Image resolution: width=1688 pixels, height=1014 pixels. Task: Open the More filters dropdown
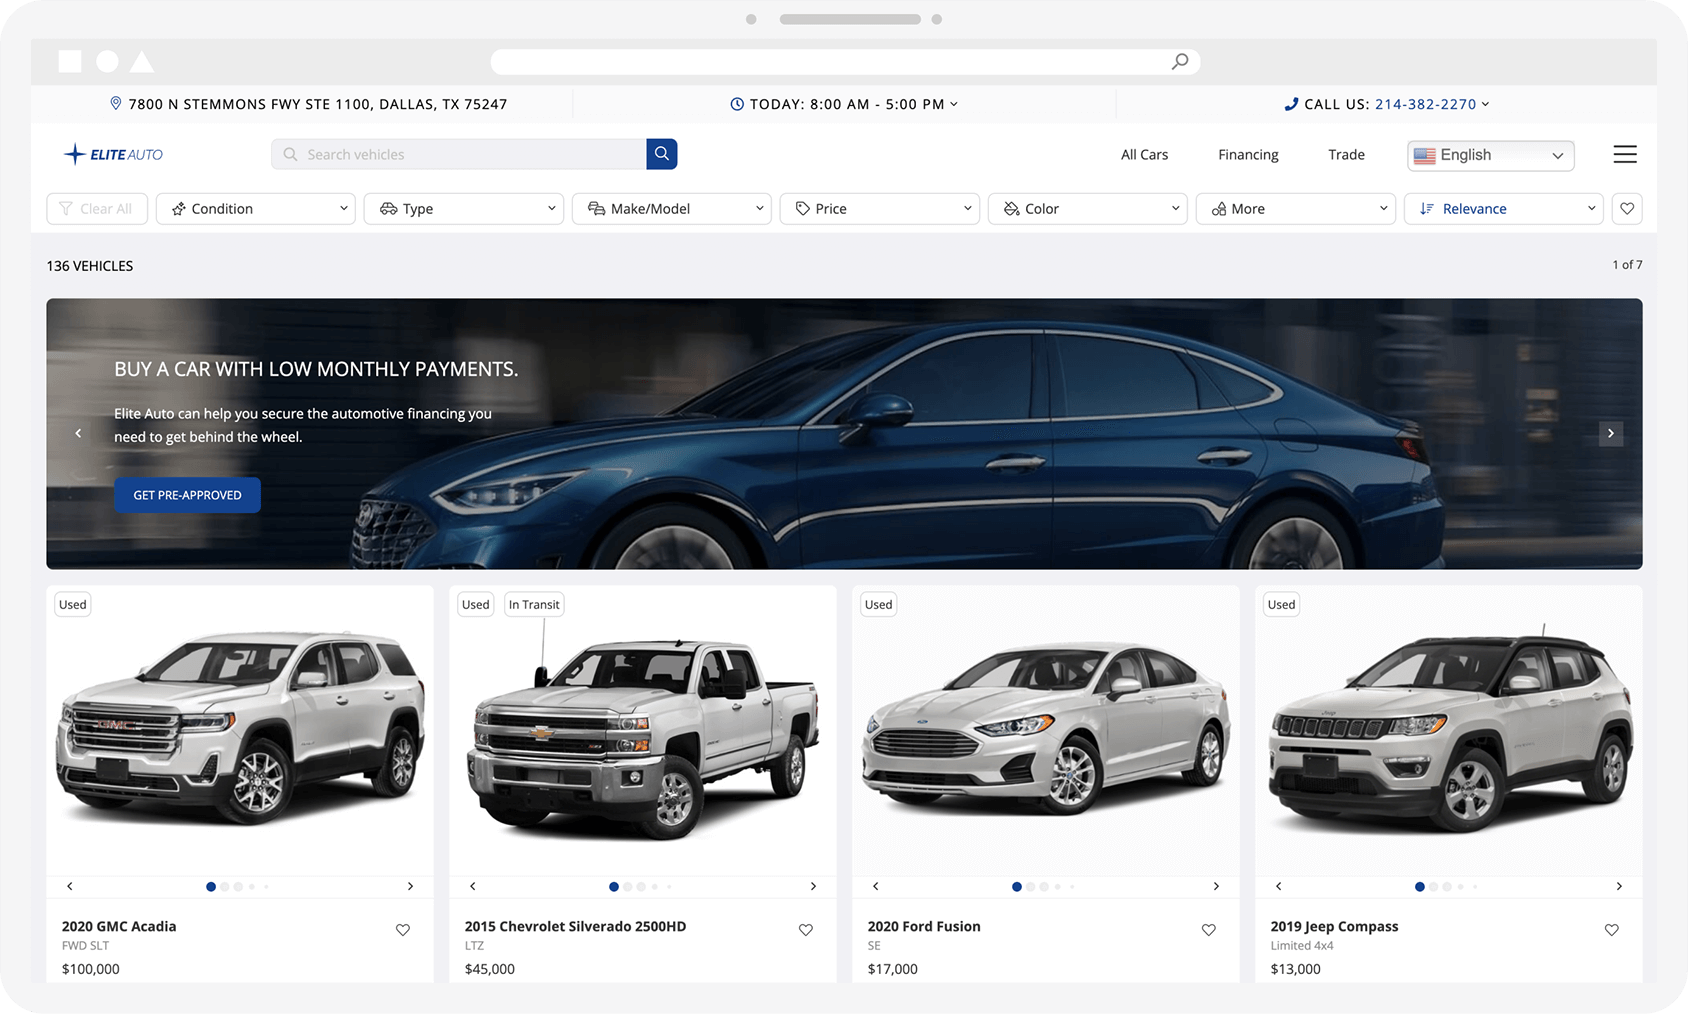pos(1296,209)
